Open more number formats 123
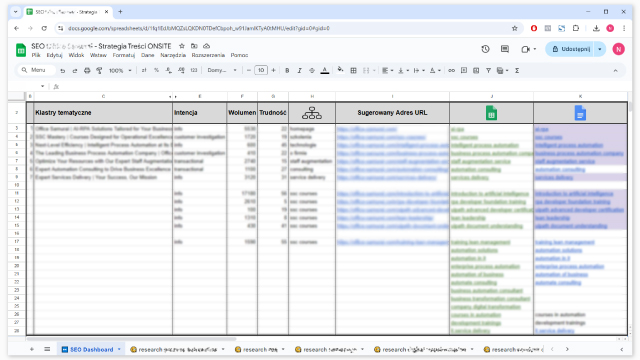 click(194, 70)
